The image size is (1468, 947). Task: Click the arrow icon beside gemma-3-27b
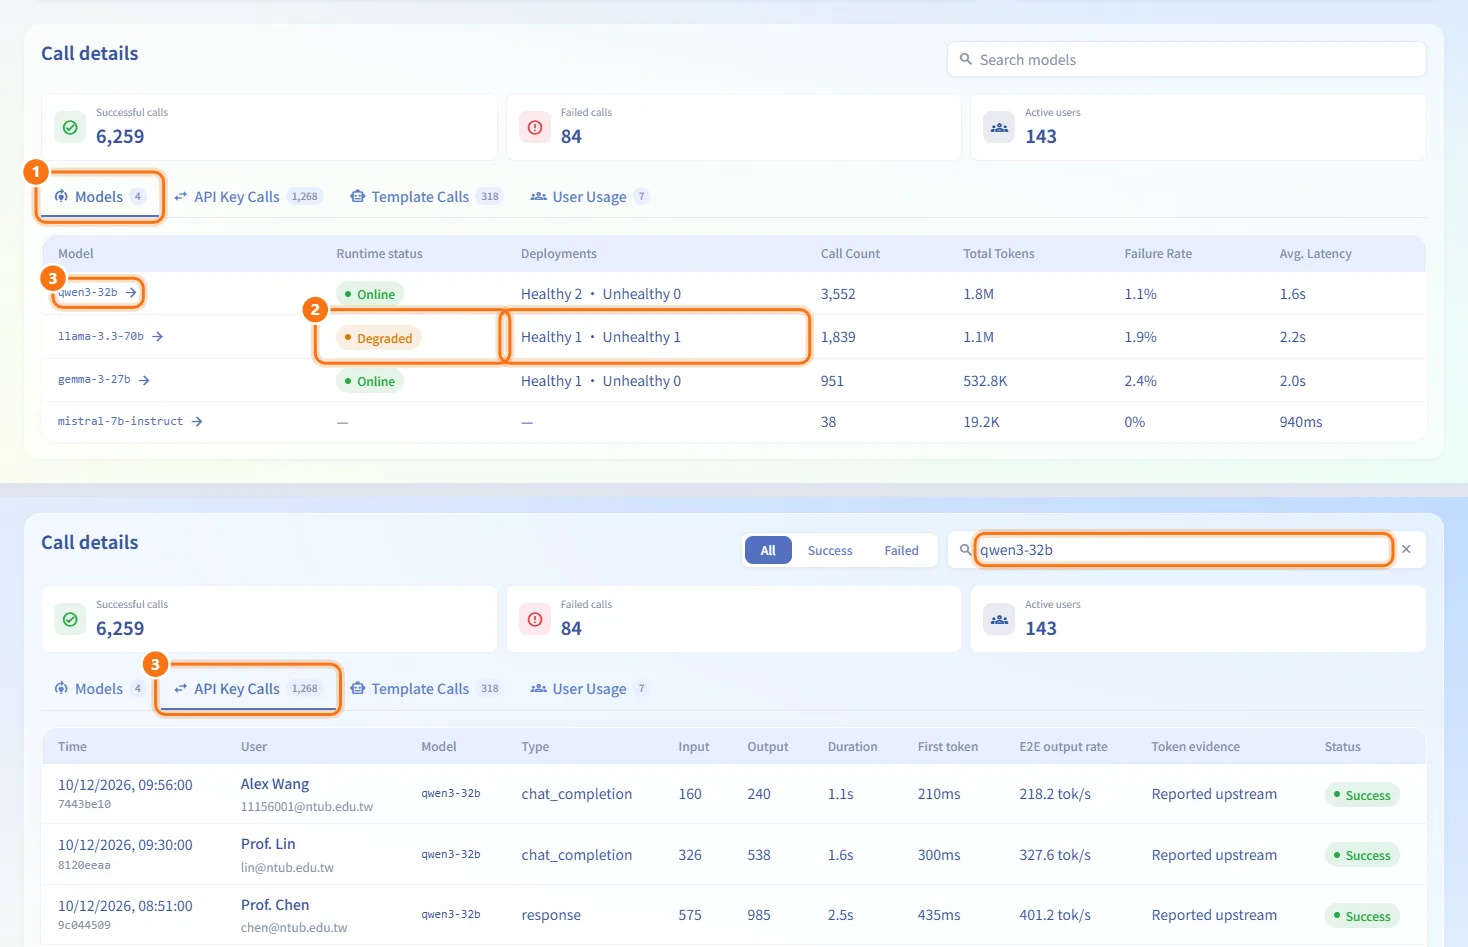click(144, 380)
